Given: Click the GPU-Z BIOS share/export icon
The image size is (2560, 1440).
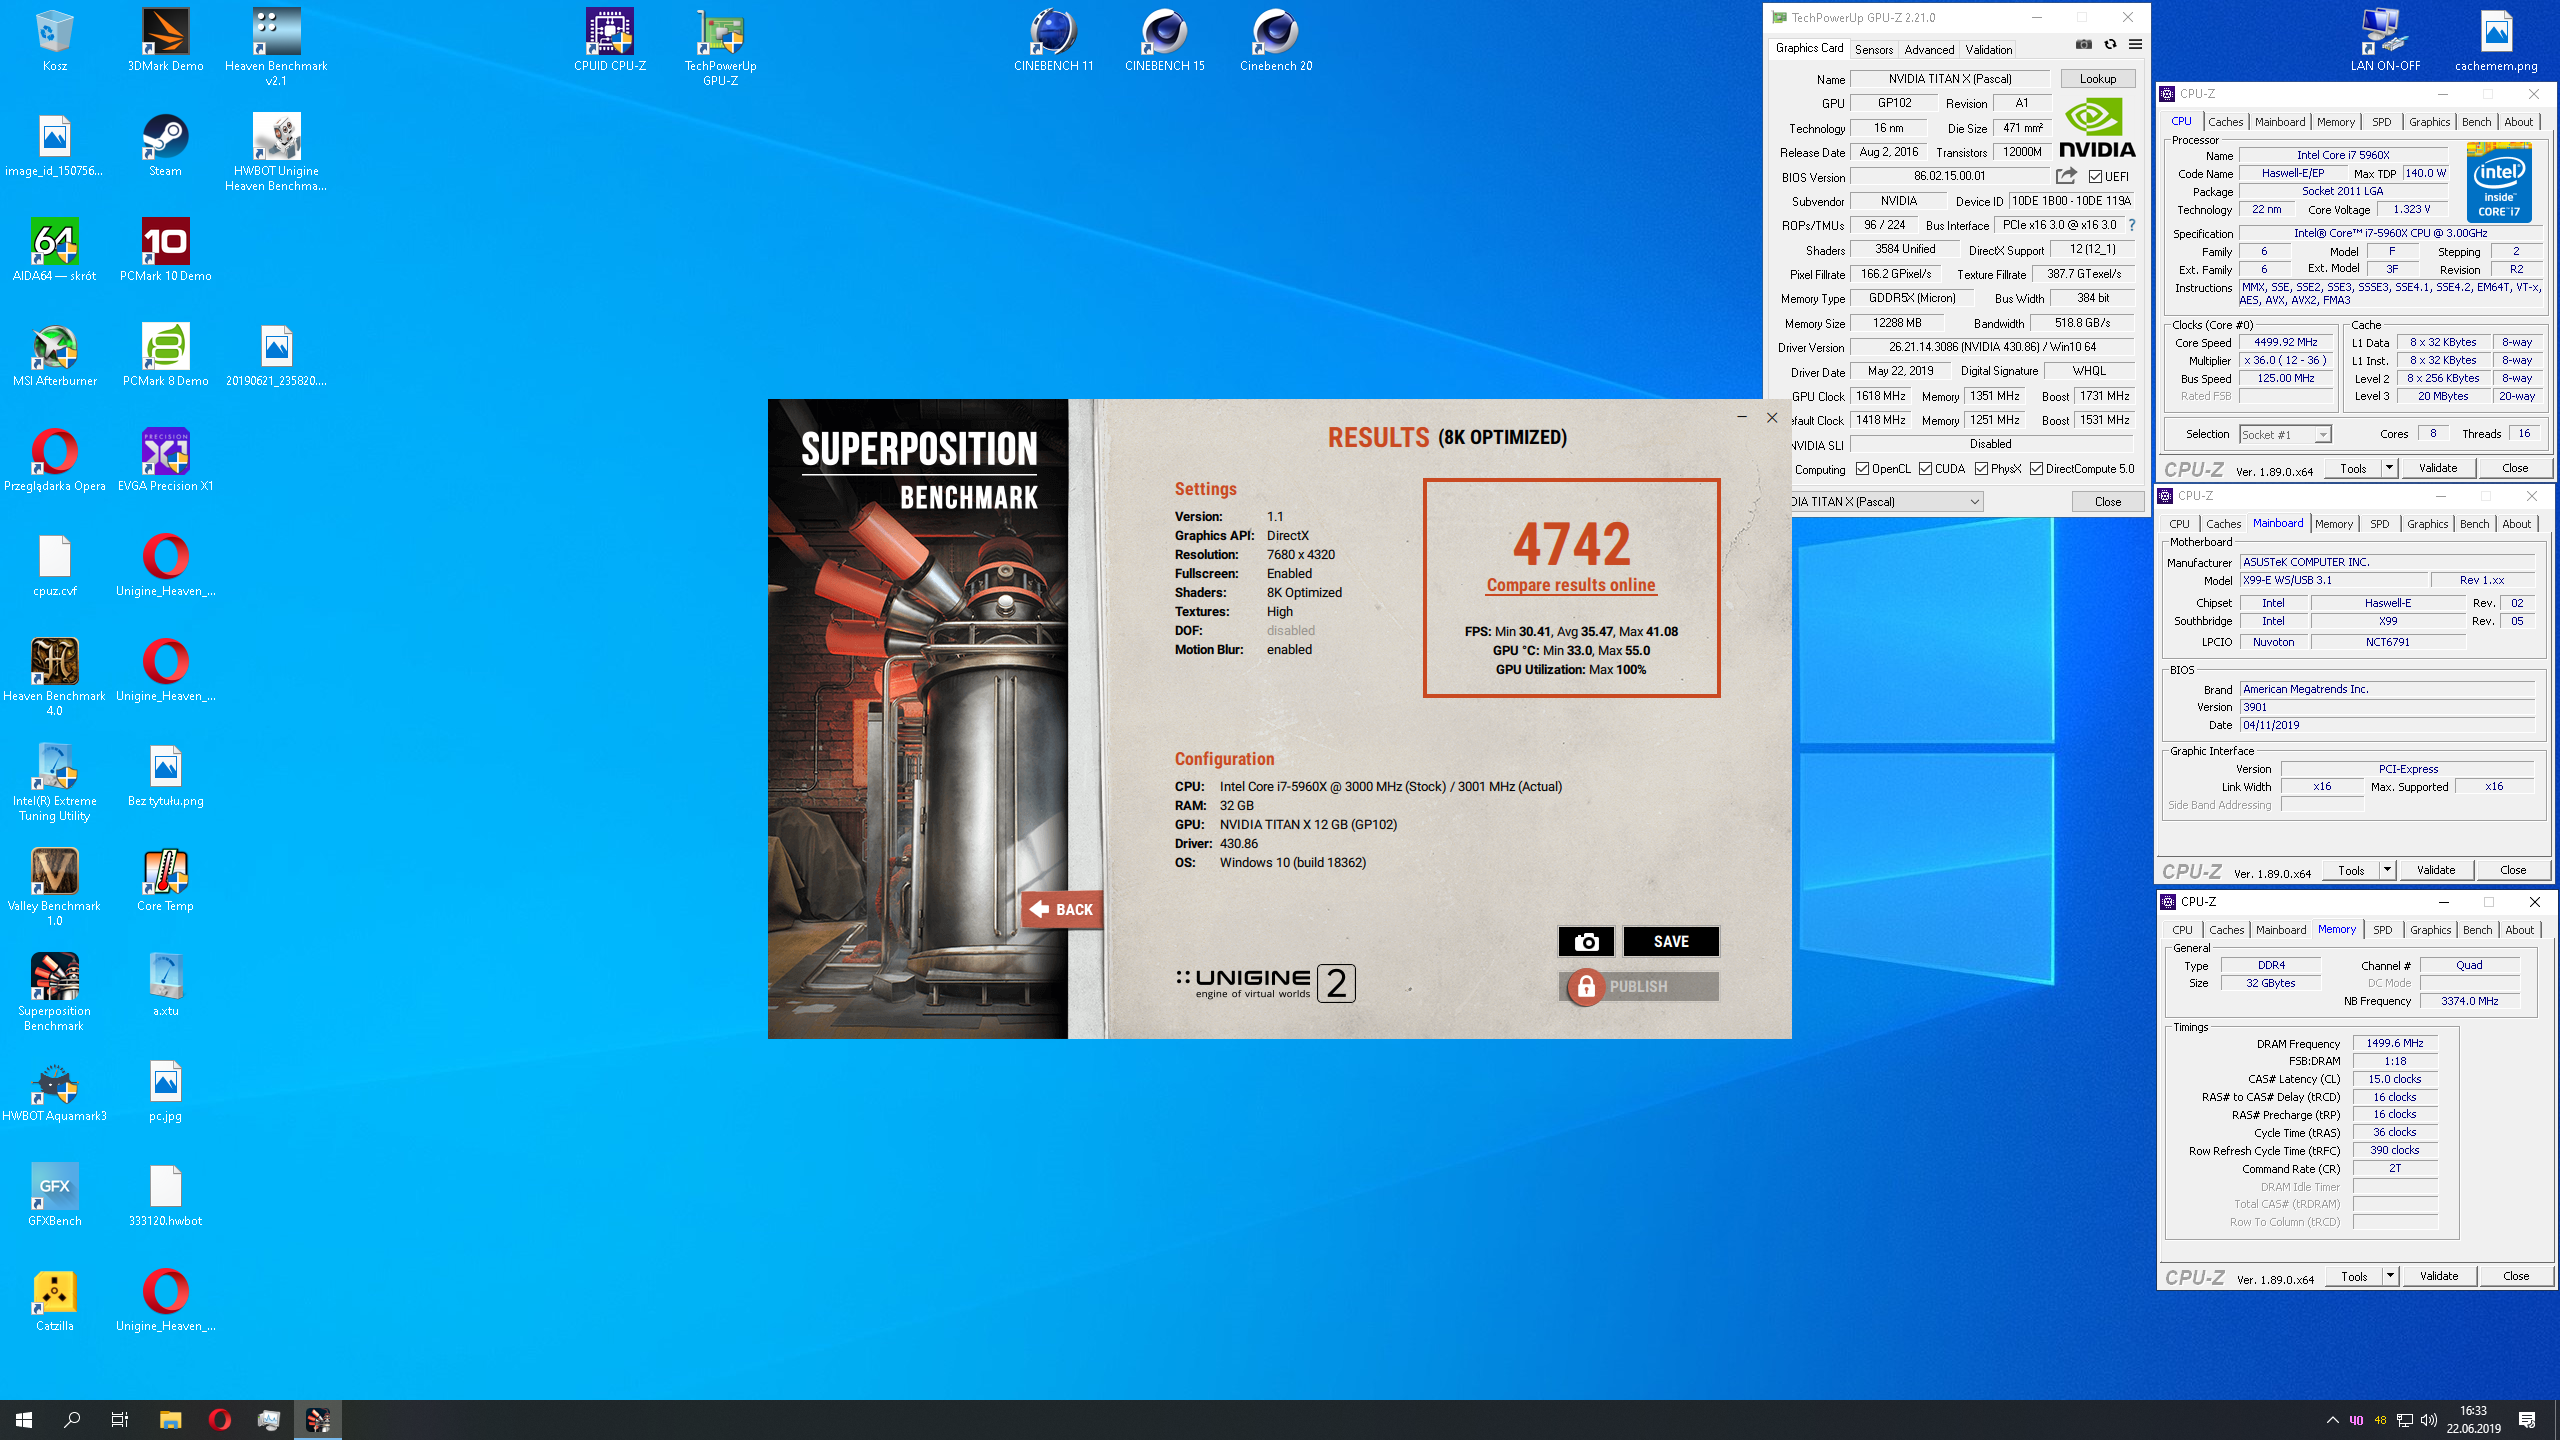Looking at the screenshot, I should pos(2066,176).
